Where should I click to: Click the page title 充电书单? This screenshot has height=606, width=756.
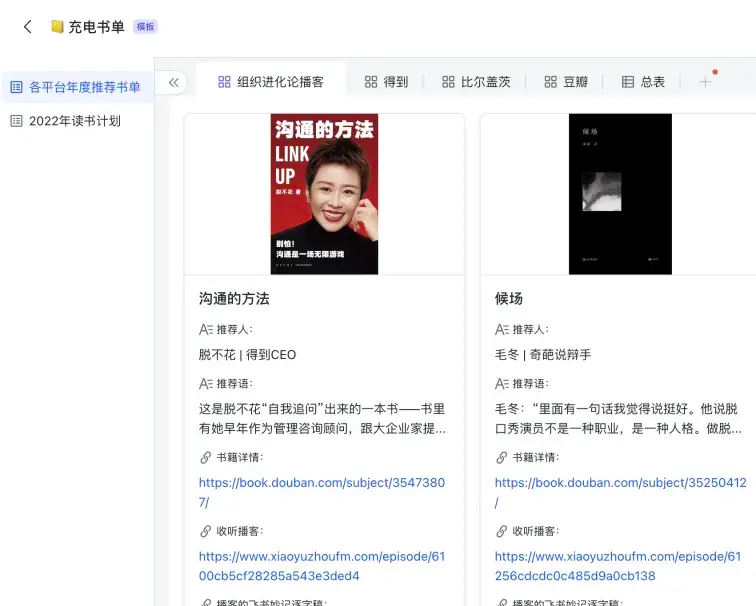coord(96,27)
